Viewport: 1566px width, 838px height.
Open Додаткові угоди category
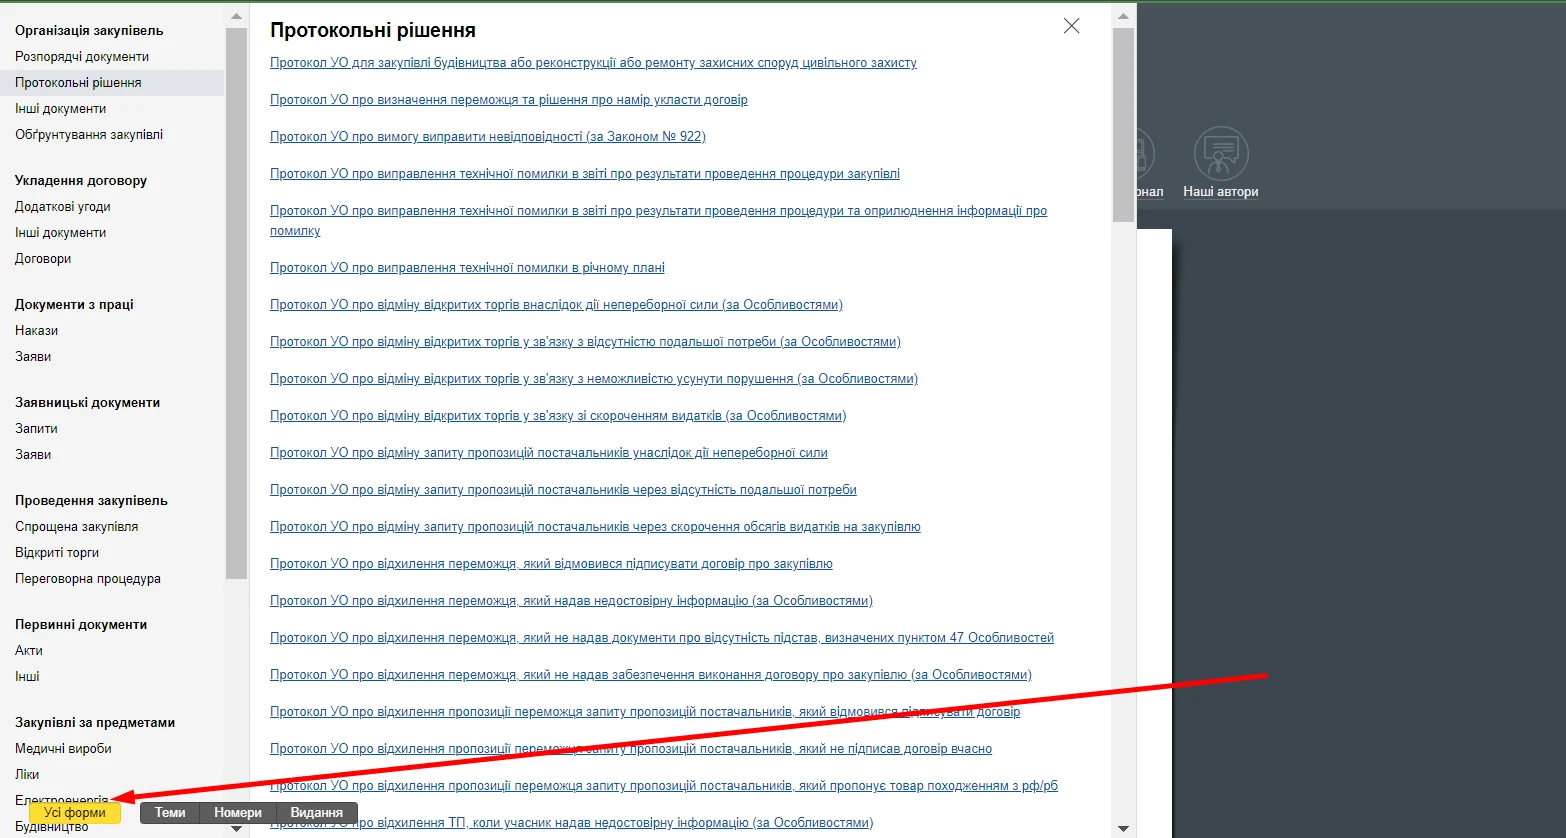pos(63,207)
